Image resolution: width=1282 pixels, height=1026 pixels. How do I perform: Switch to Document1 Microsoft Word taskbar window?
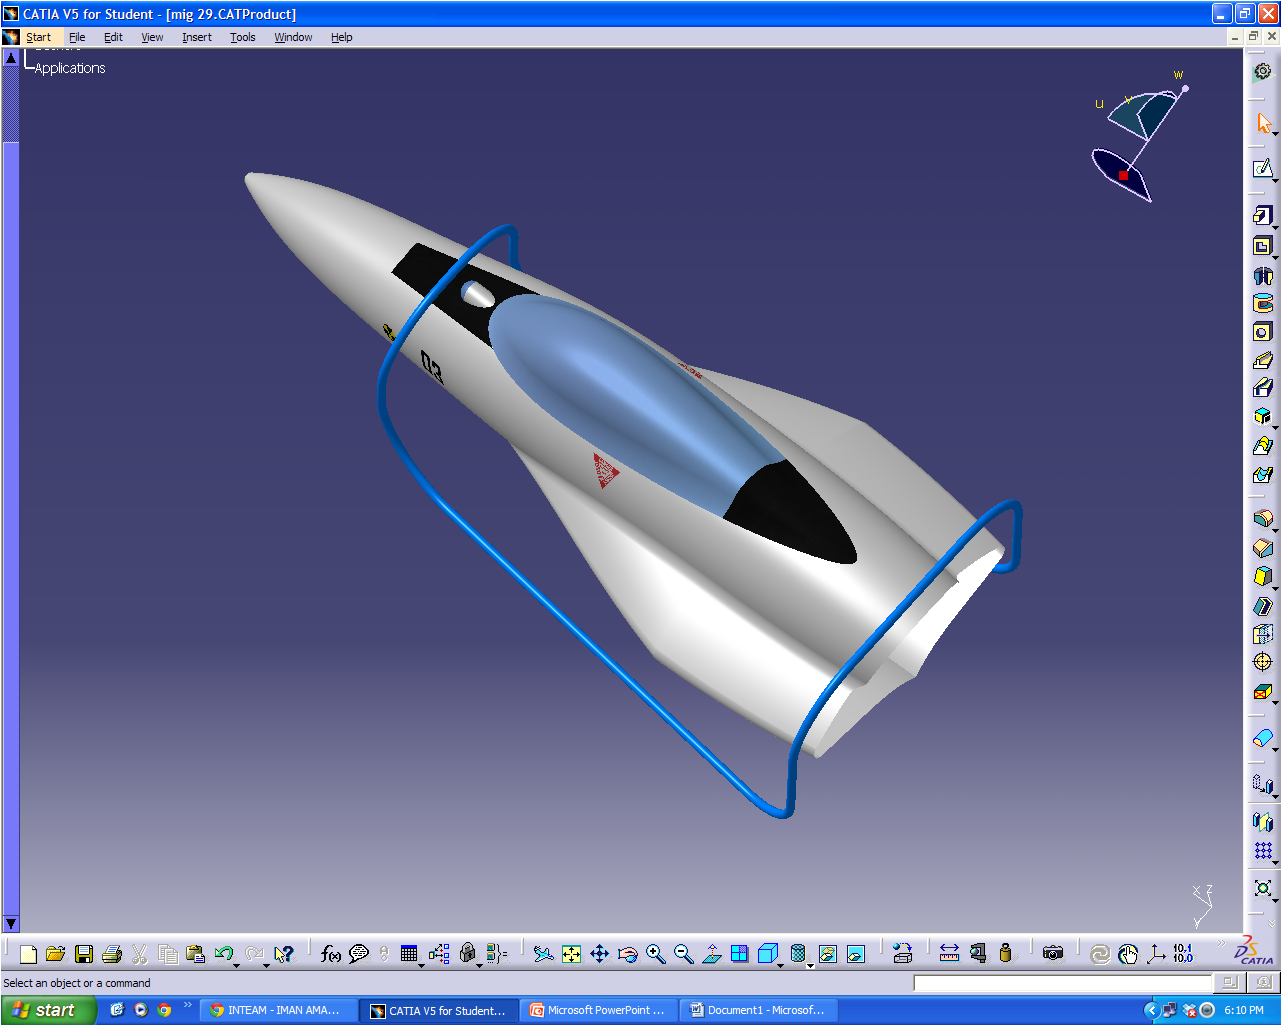pos(759,1010)
